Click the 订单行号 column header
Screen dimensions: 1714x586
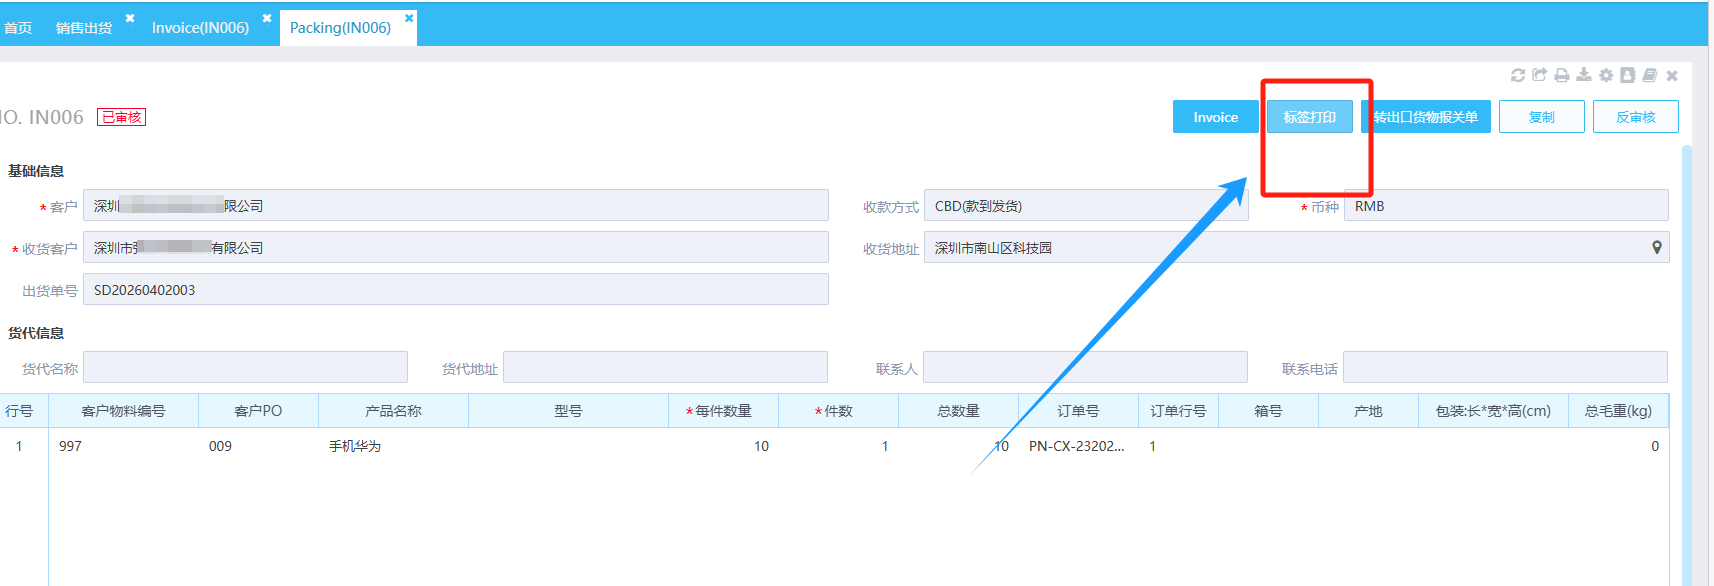pos(1178,411)
